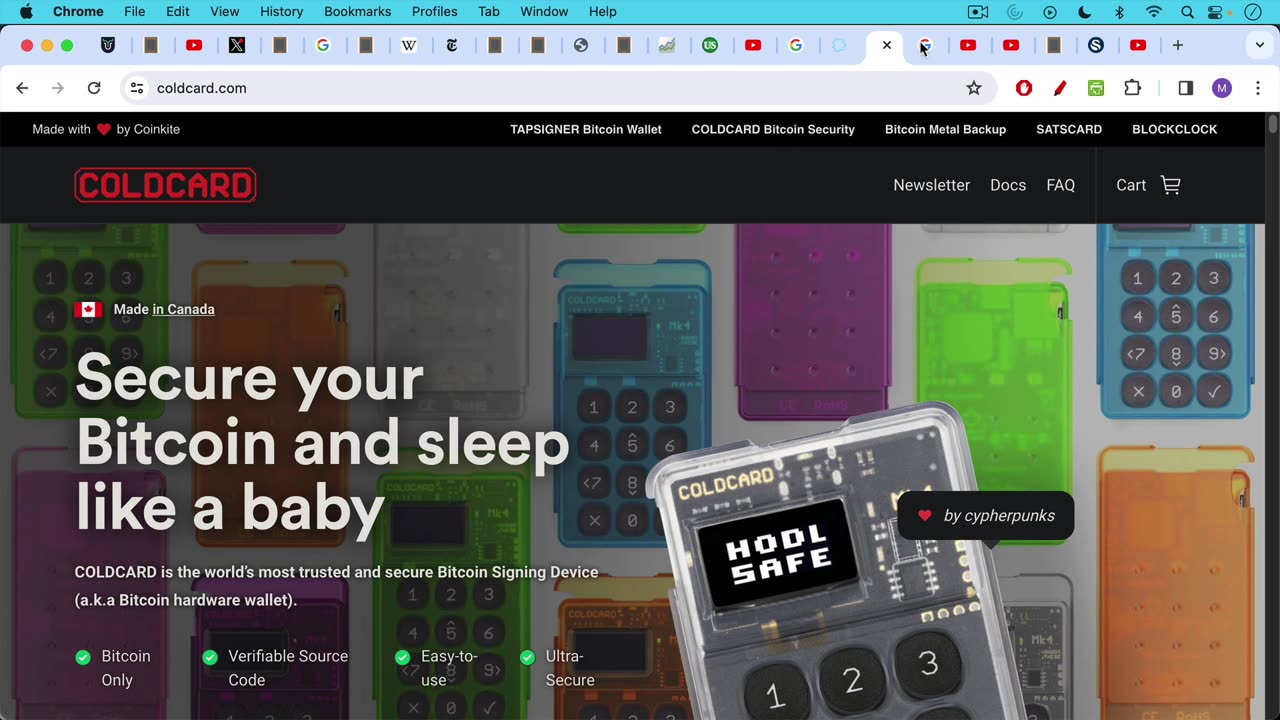This screenshot has height=720, width=1280.
Task: Open the Newsletter page
Action: point(932,185)
